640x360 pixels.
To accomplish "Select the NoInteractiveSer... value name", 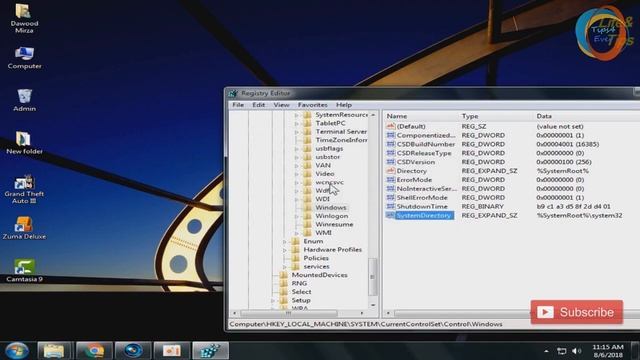I will click(427, 189).
